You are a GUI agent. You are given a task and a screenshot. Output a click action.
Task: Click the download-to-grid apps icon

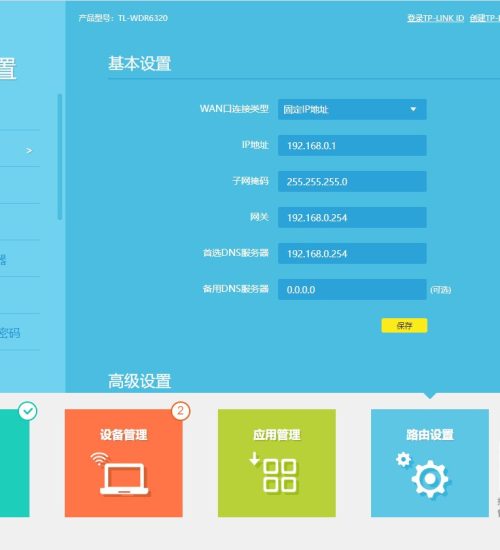[273, 472]
